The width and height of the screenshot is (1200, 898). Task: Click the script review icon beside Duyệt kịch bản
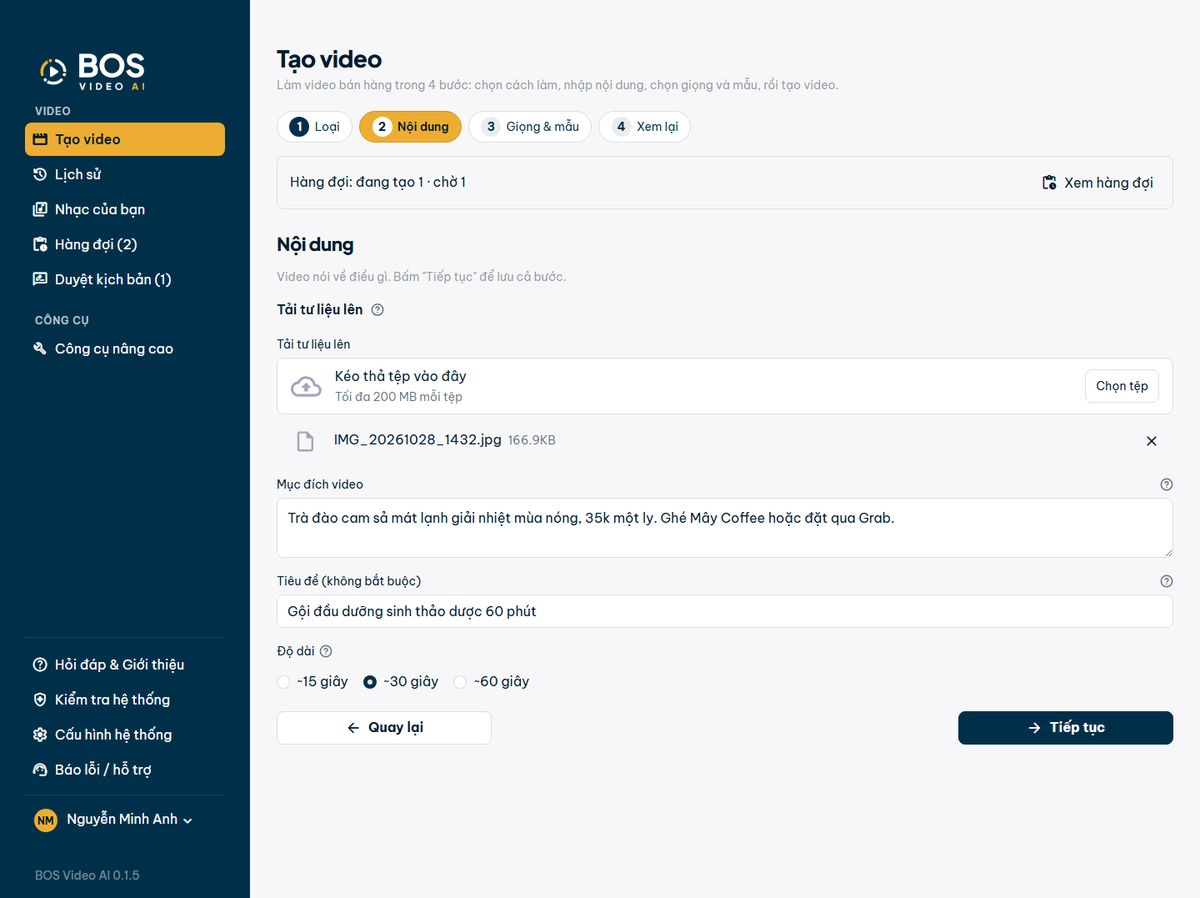[40, 280]
